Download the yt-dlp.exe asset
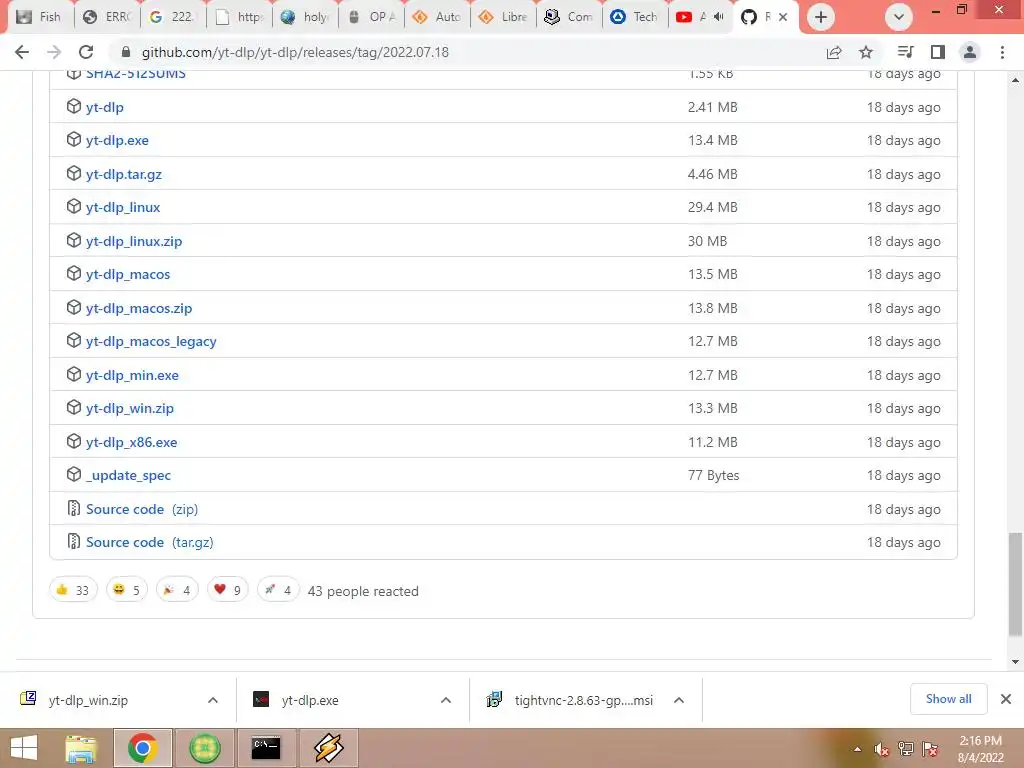Viewport: 1024px width, 768px height. pyautogui.click(x=118, y=140)
